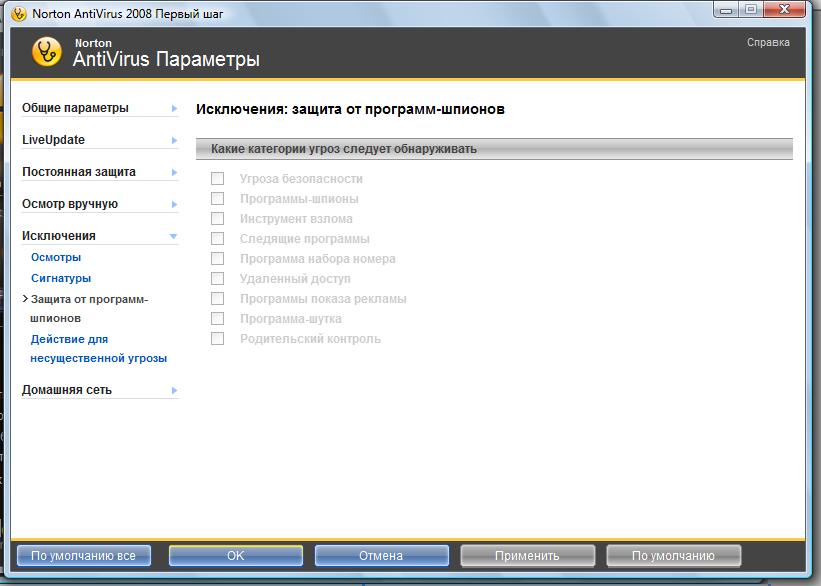The image size is (821, 586).
Task: Open the Осмотры exclusions link
Action: coord(56,257)
